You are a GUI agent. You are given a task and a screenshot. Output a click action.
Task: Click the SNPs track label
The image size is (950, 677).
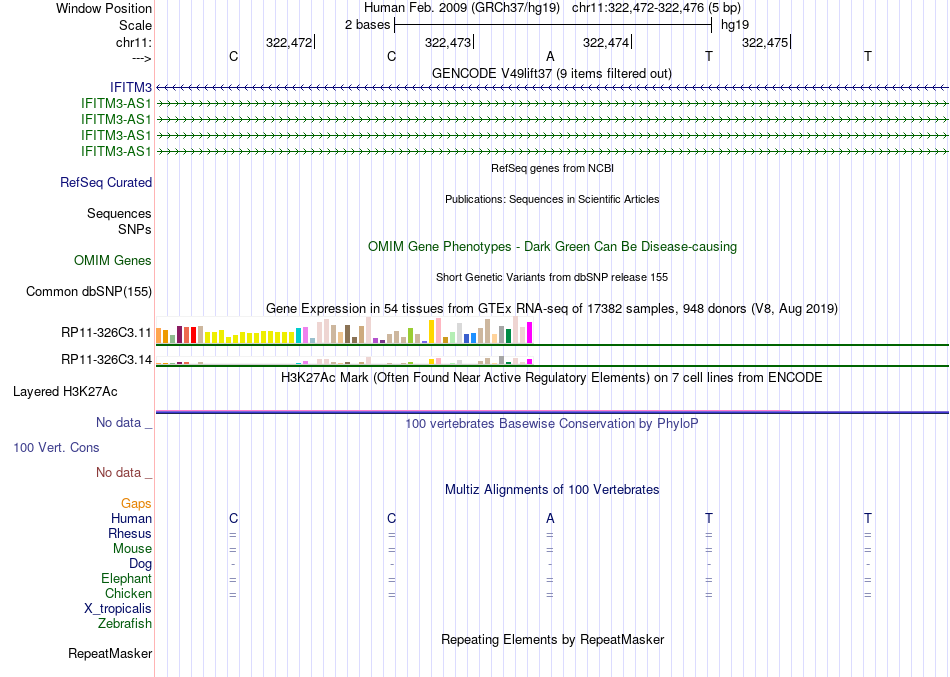point(135,230)
